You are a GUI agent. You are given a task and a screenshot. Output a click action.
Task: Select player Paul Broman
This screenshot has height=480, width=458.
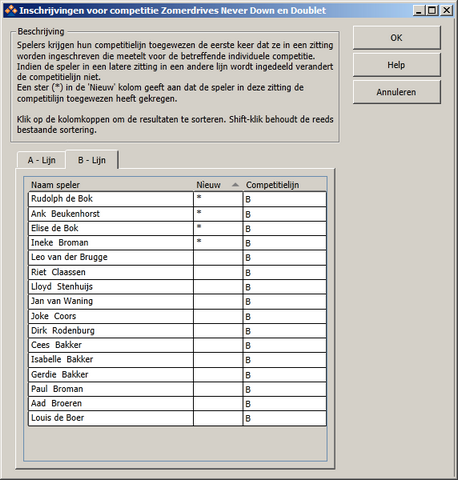pos(111,389)
